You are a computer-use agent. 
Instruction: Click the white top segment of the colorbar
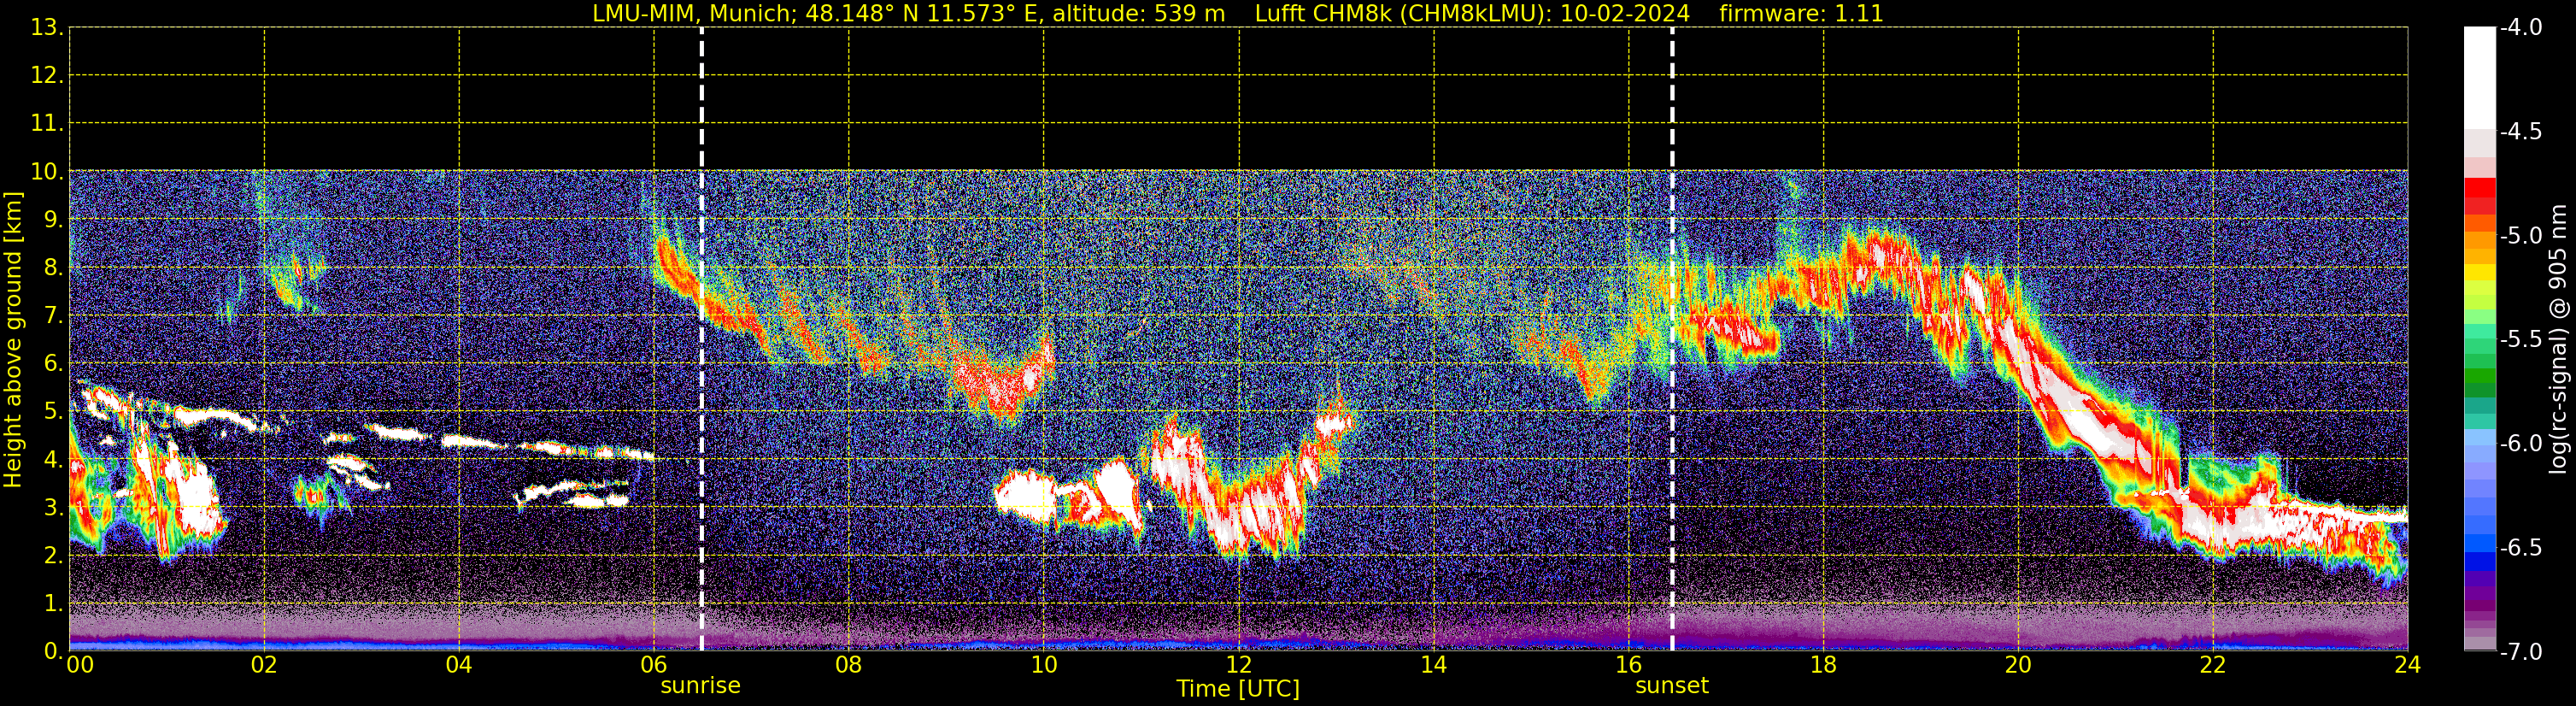click(2479, 78)
